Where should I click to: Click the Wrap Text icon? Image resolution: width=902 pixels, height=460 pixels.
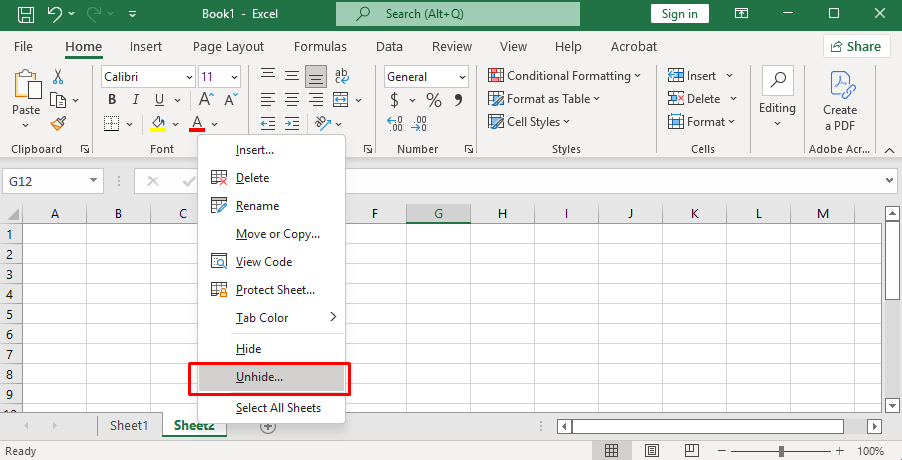click(342, 76)
